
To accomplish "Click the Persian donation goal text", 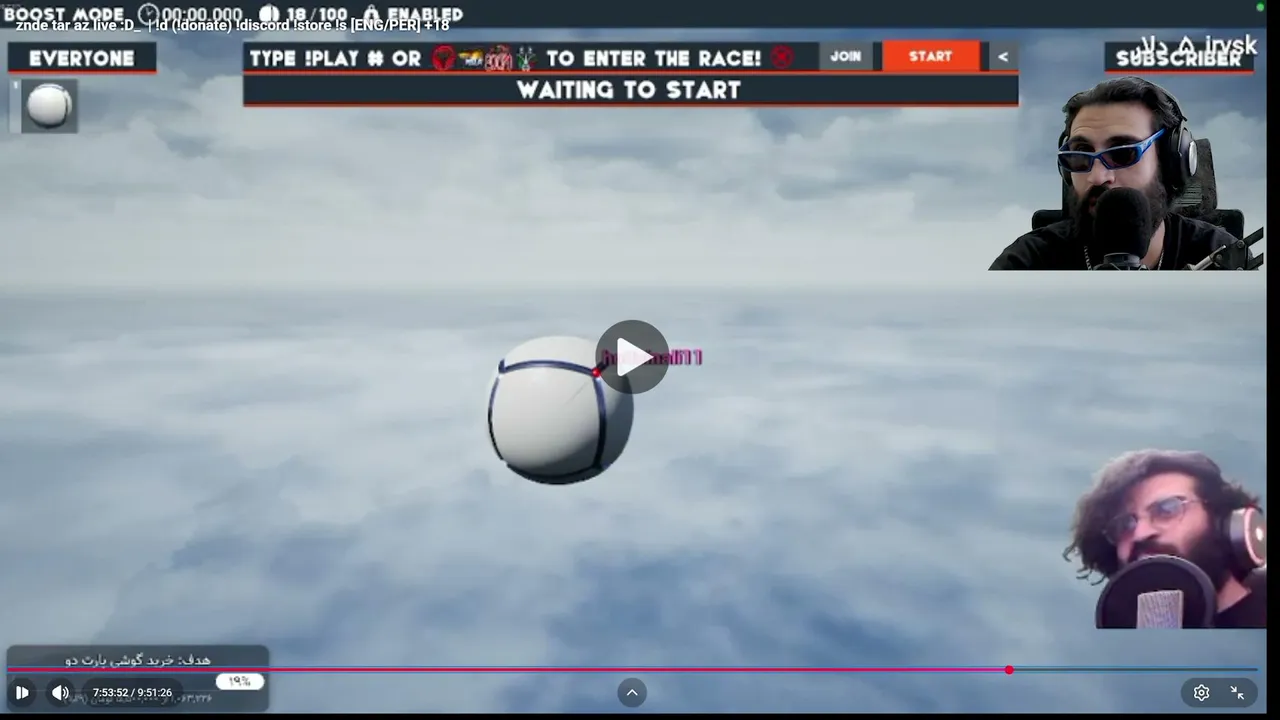I will pyautogui.click(x=138, y=660).
